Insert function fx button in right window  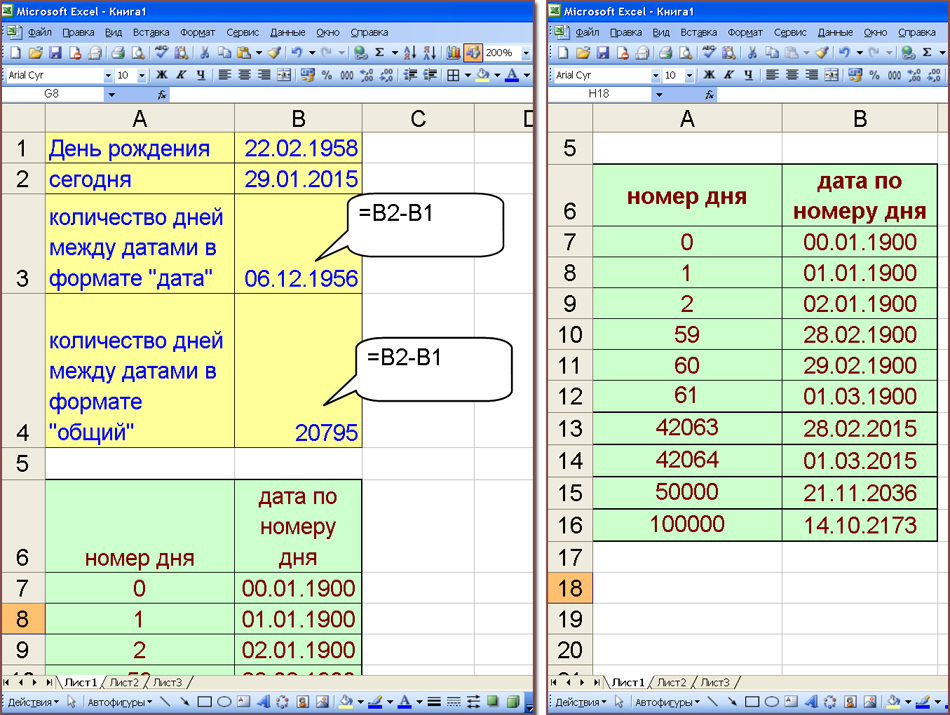[x=709, y=94]
